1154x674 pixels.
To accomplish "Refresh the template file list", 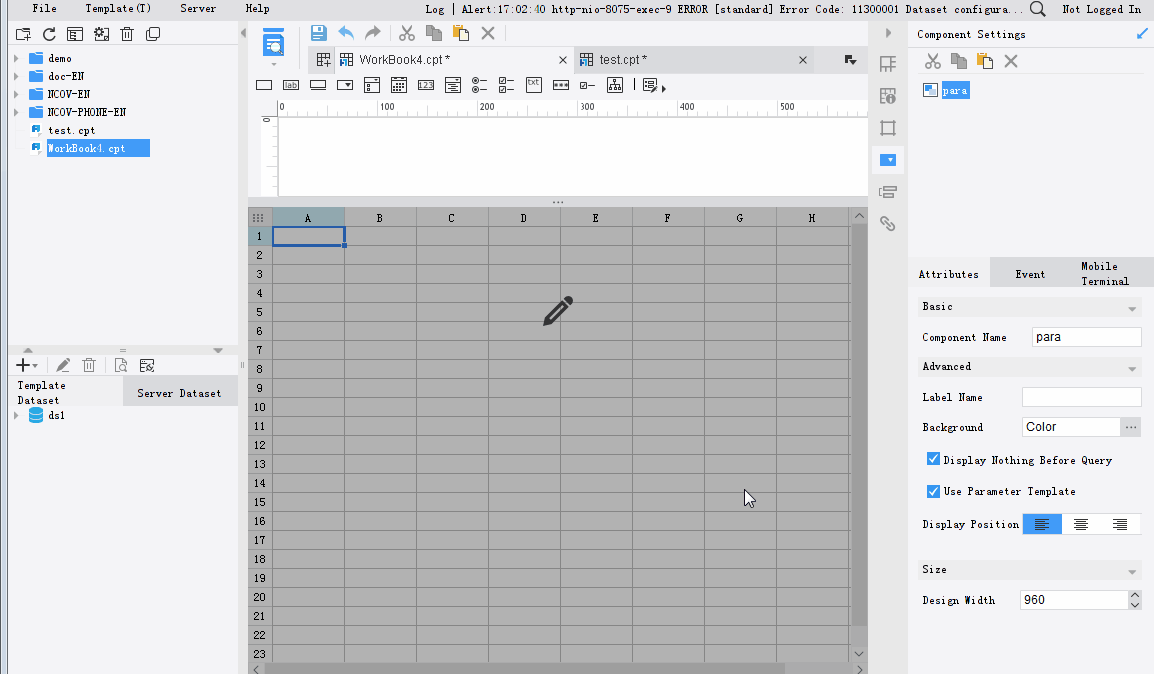I will [48, 33].
